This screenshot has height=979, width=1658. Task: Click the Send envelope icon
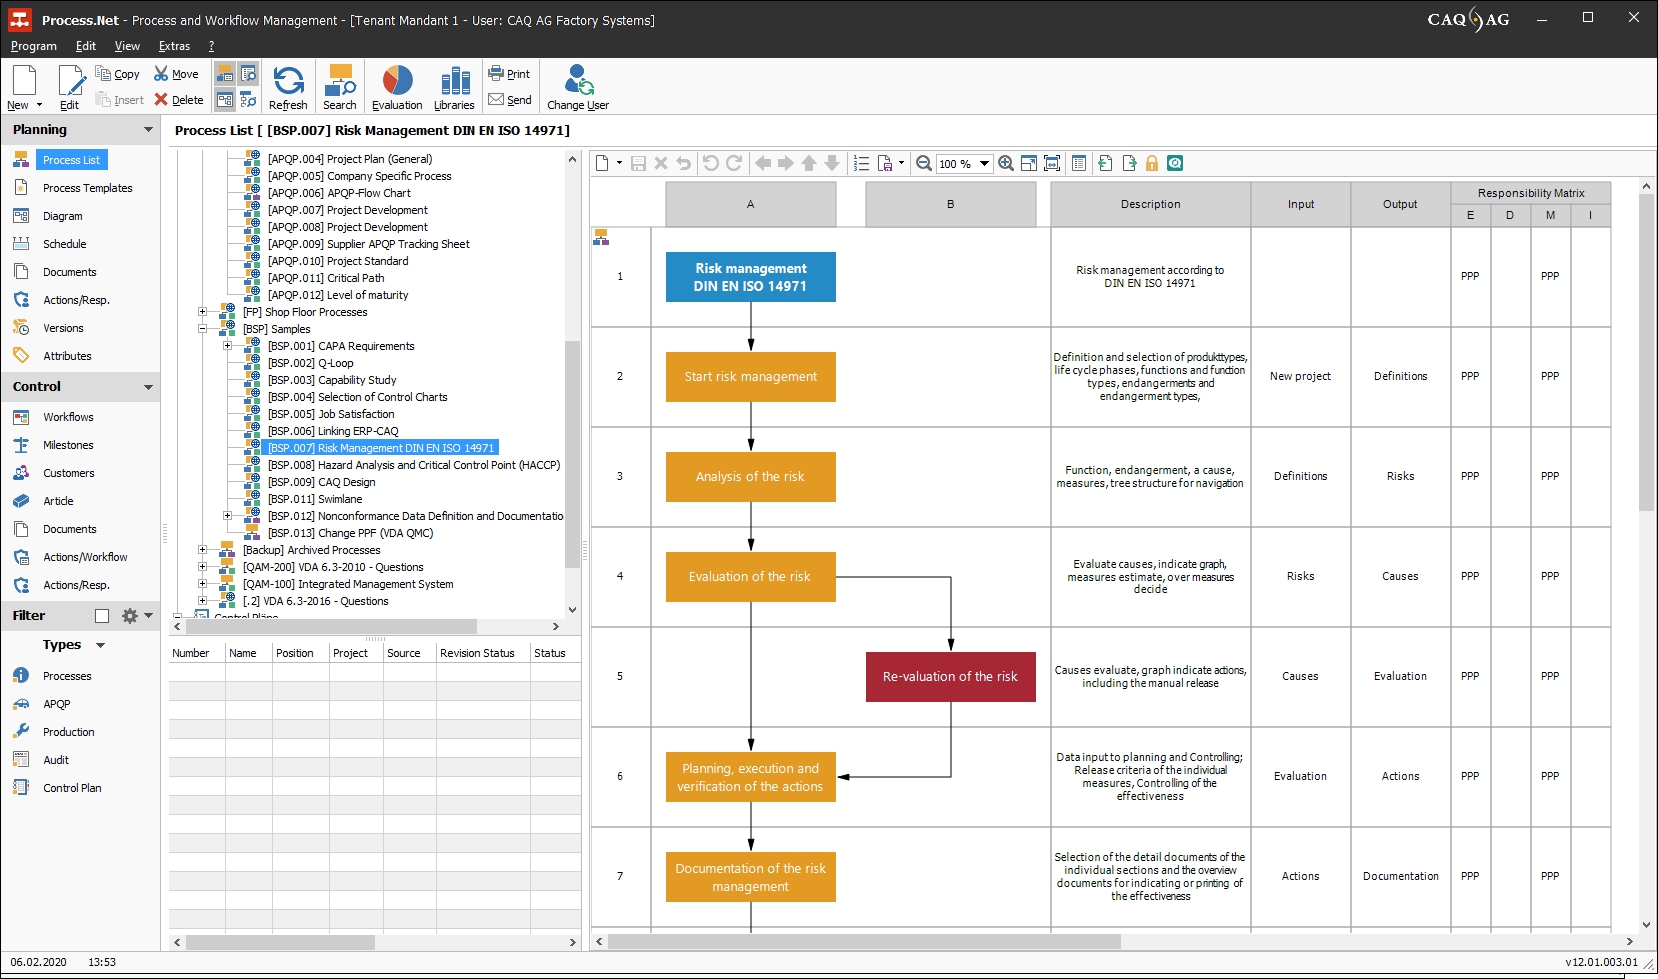click(x=496, y=99)
